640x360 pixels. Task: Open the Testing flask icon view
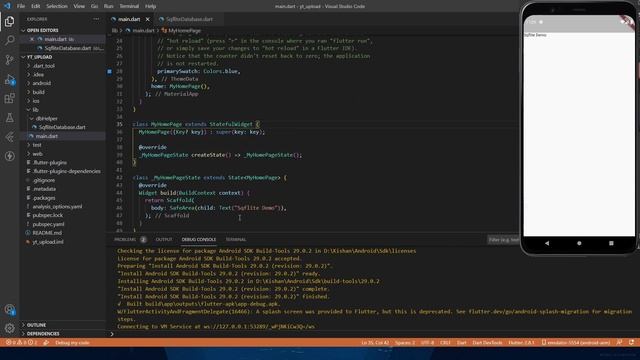[9, 118]
